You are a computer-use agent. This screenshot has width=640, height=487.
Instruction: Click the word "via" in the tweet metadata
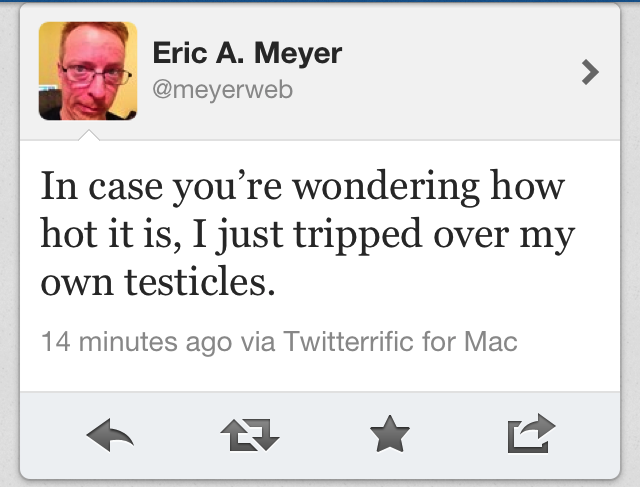click(x=258, y=342)
